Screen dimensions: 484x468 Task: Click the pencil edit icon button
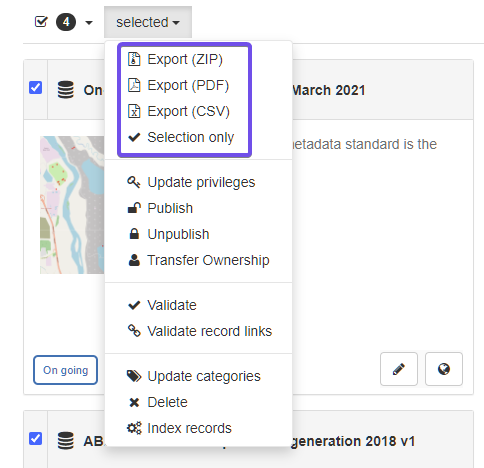coord(399,369)
